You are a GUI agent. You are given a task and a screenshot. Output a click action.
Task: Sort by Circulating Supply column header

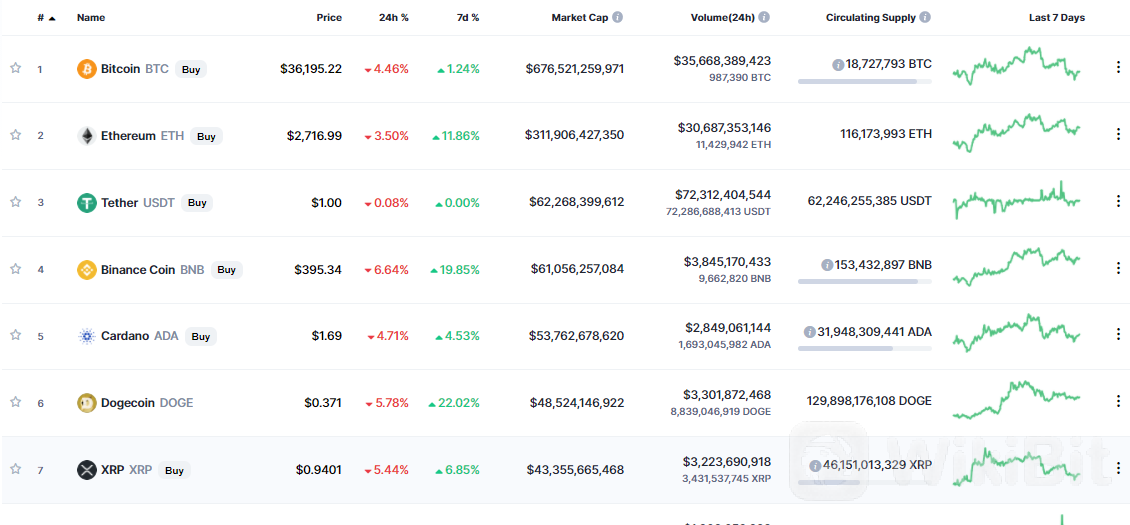(871, 17)
